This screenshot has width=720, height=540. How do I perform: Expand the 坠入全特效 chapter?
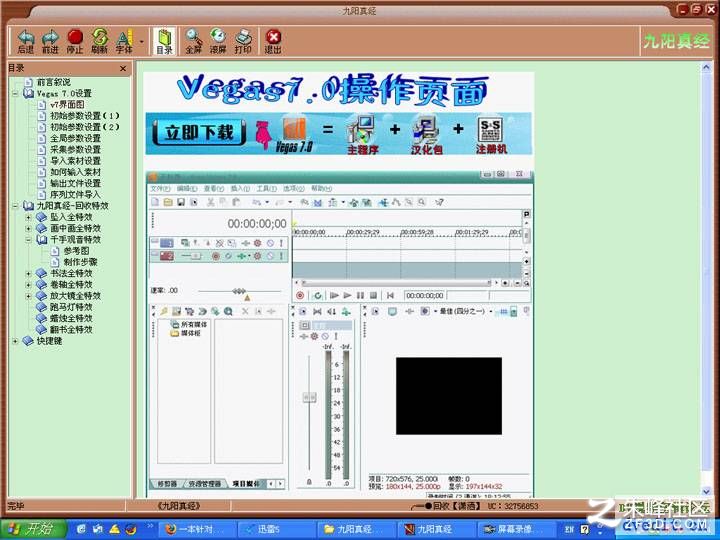[x=28, y=217]
